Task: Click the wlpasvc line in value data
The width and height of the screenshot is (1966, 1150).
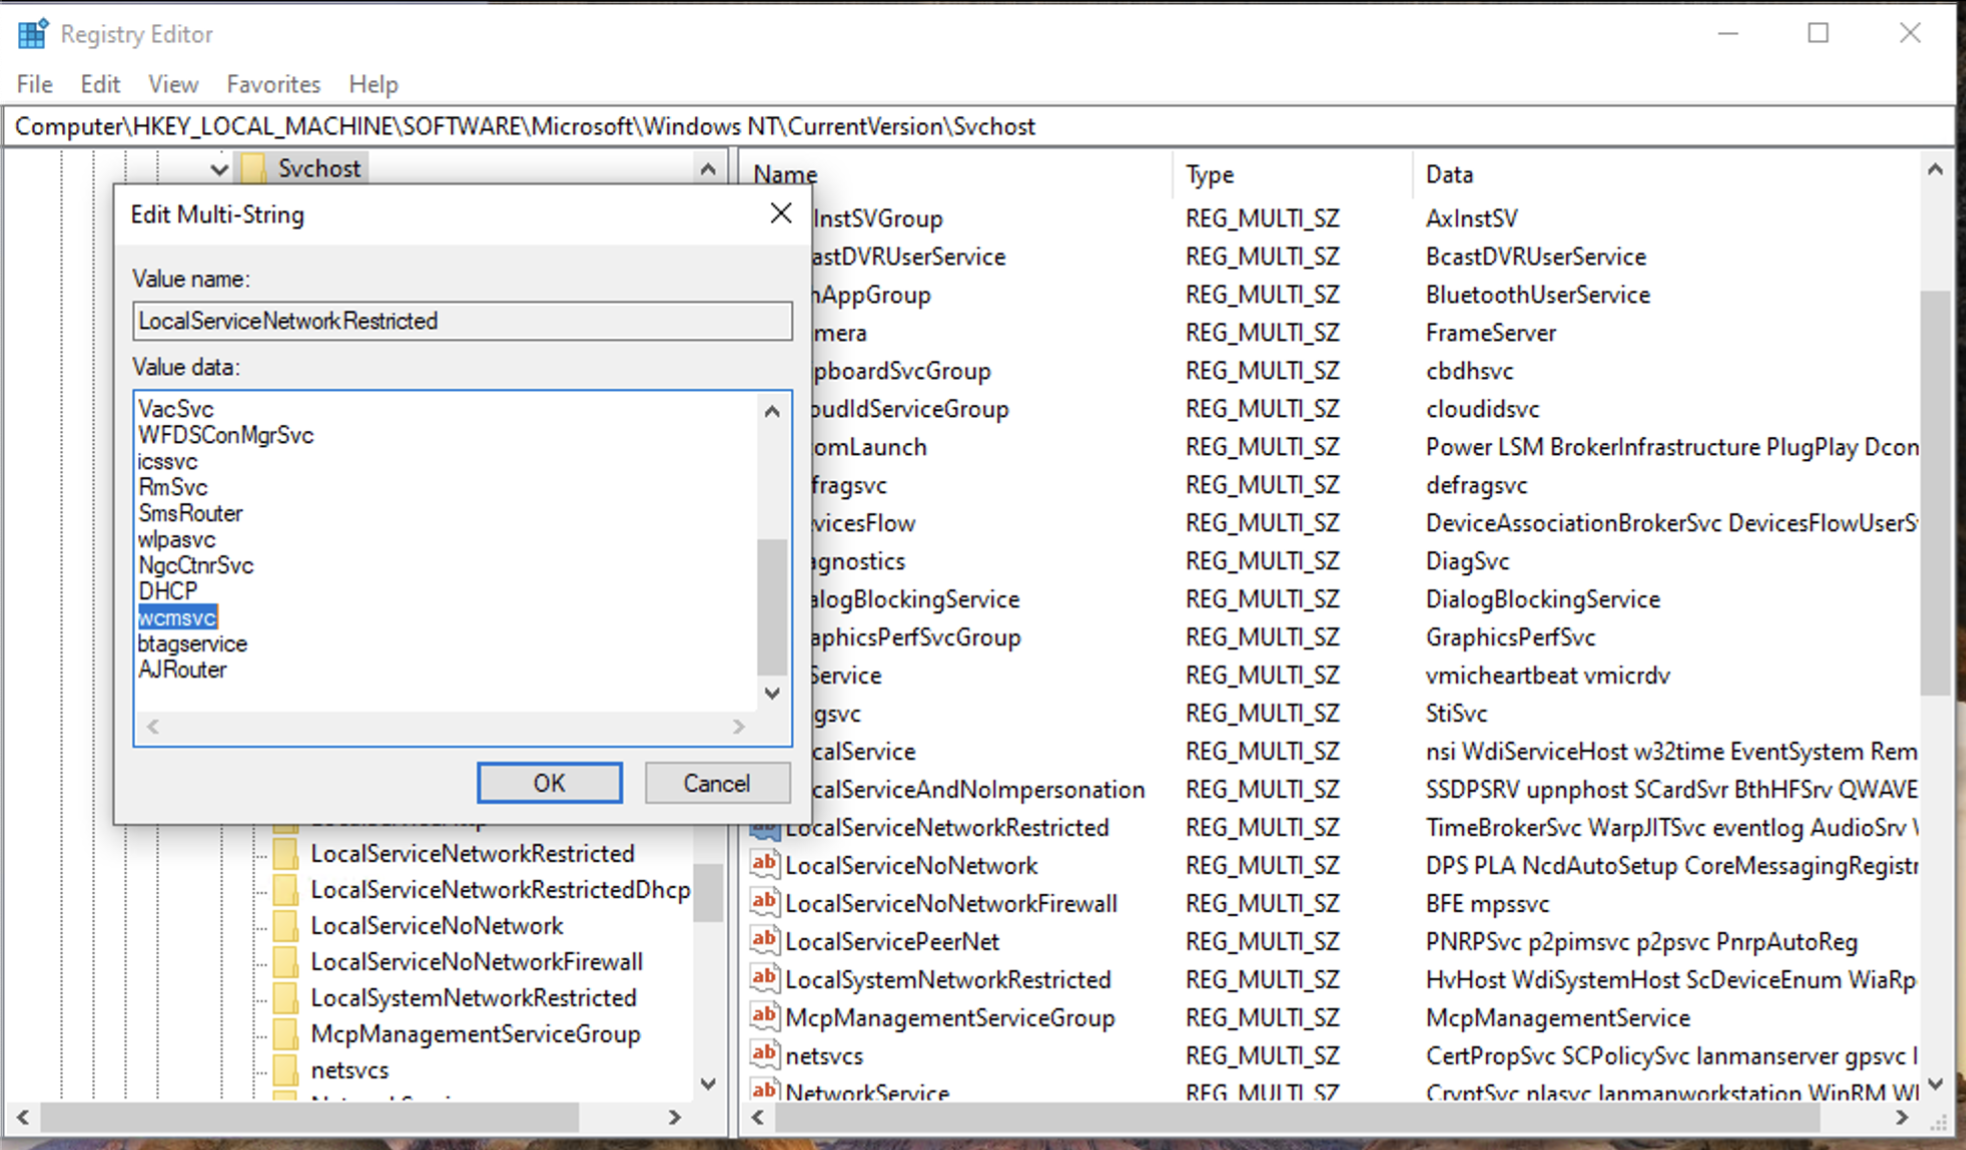Action: tap(177, 539)
